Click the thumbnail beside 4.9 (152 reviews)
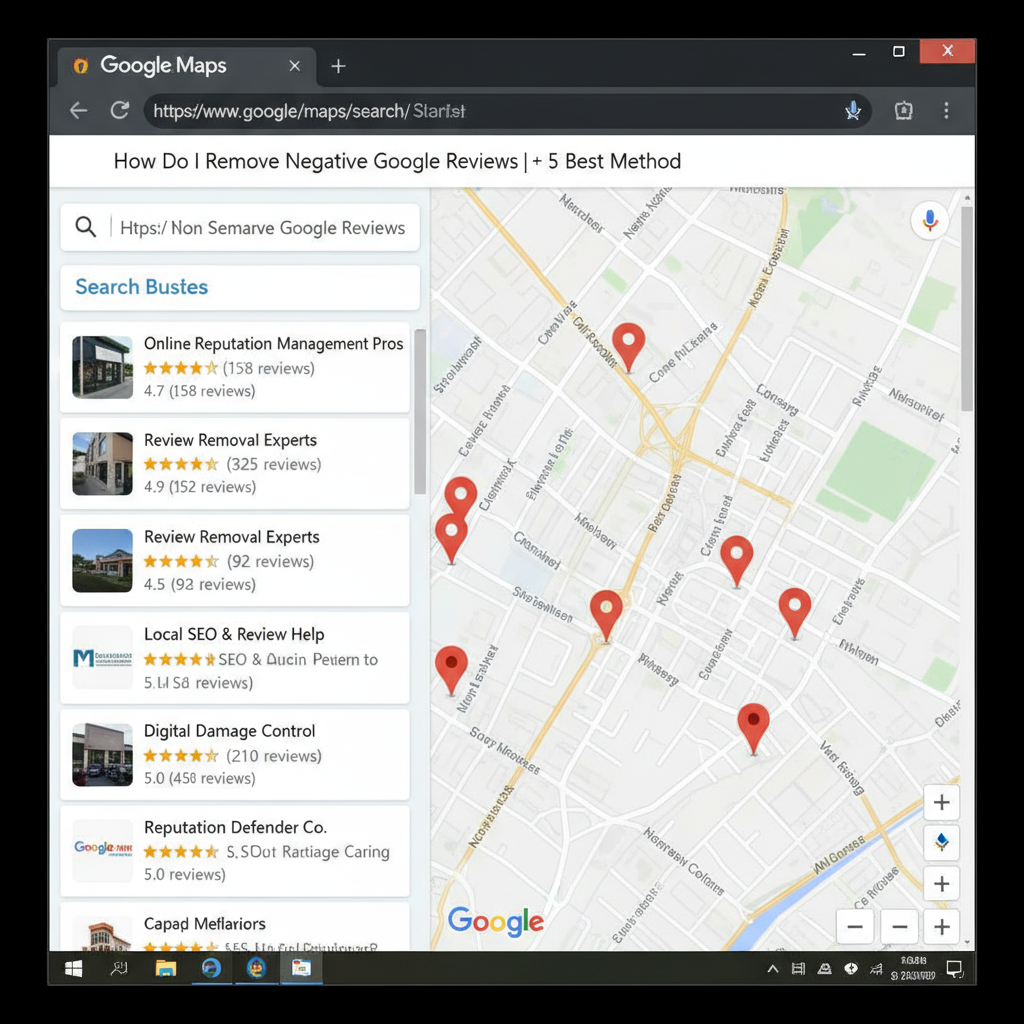The height and width of the screenshot is (1024, 1024). [103, 464]
